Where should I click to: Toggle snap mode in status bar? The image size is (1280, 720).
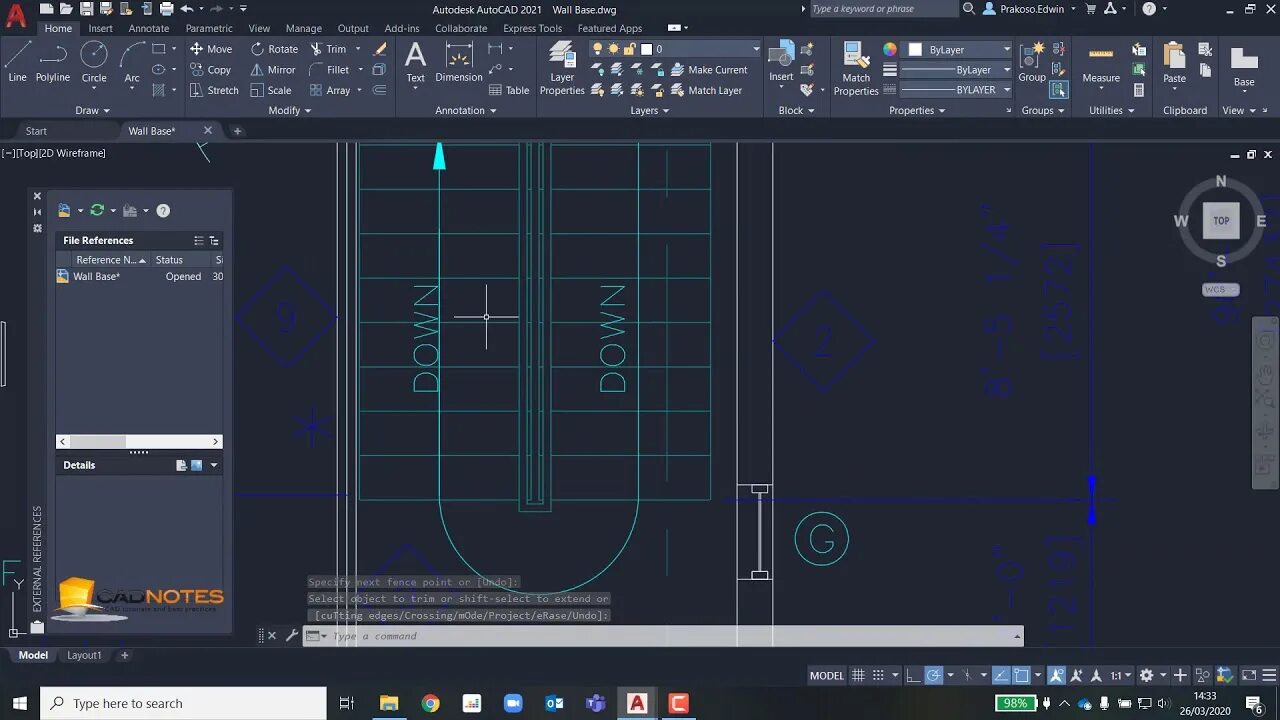click(878, 676)
